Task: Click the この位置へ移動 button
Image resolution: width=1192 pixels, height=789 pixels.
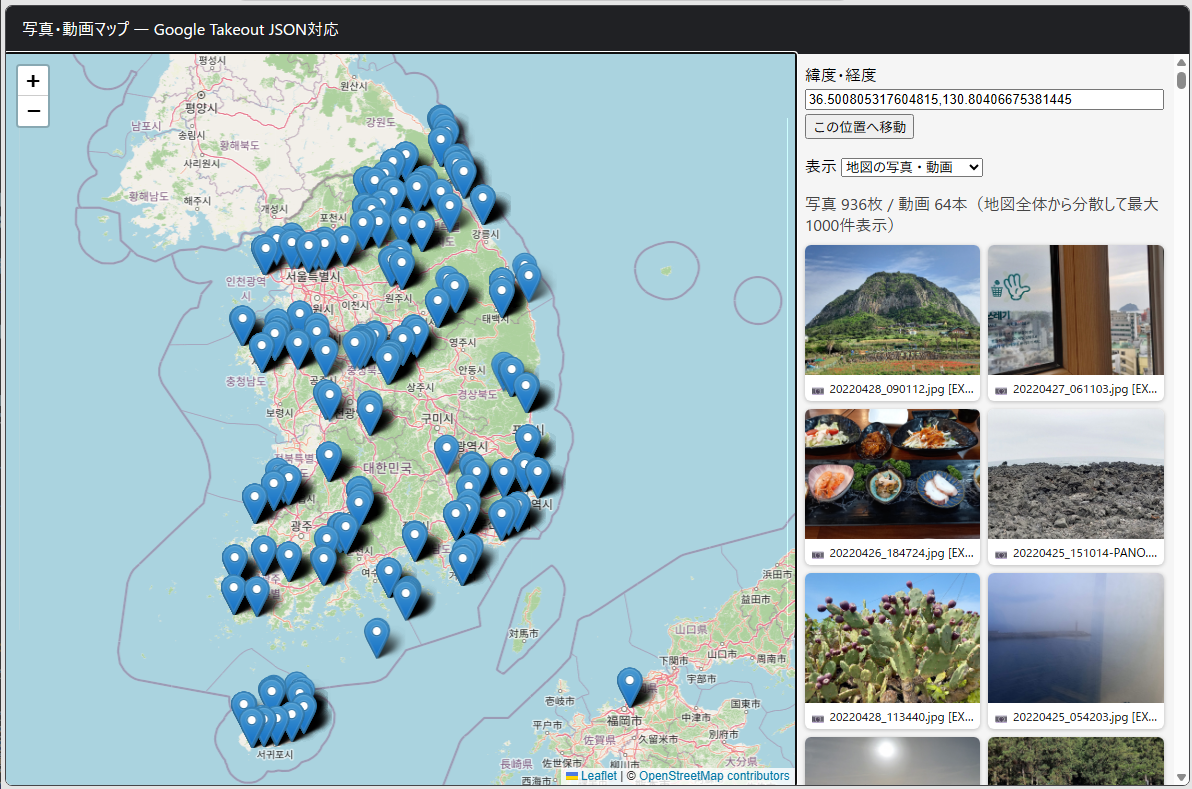Action: coord(859,127)
